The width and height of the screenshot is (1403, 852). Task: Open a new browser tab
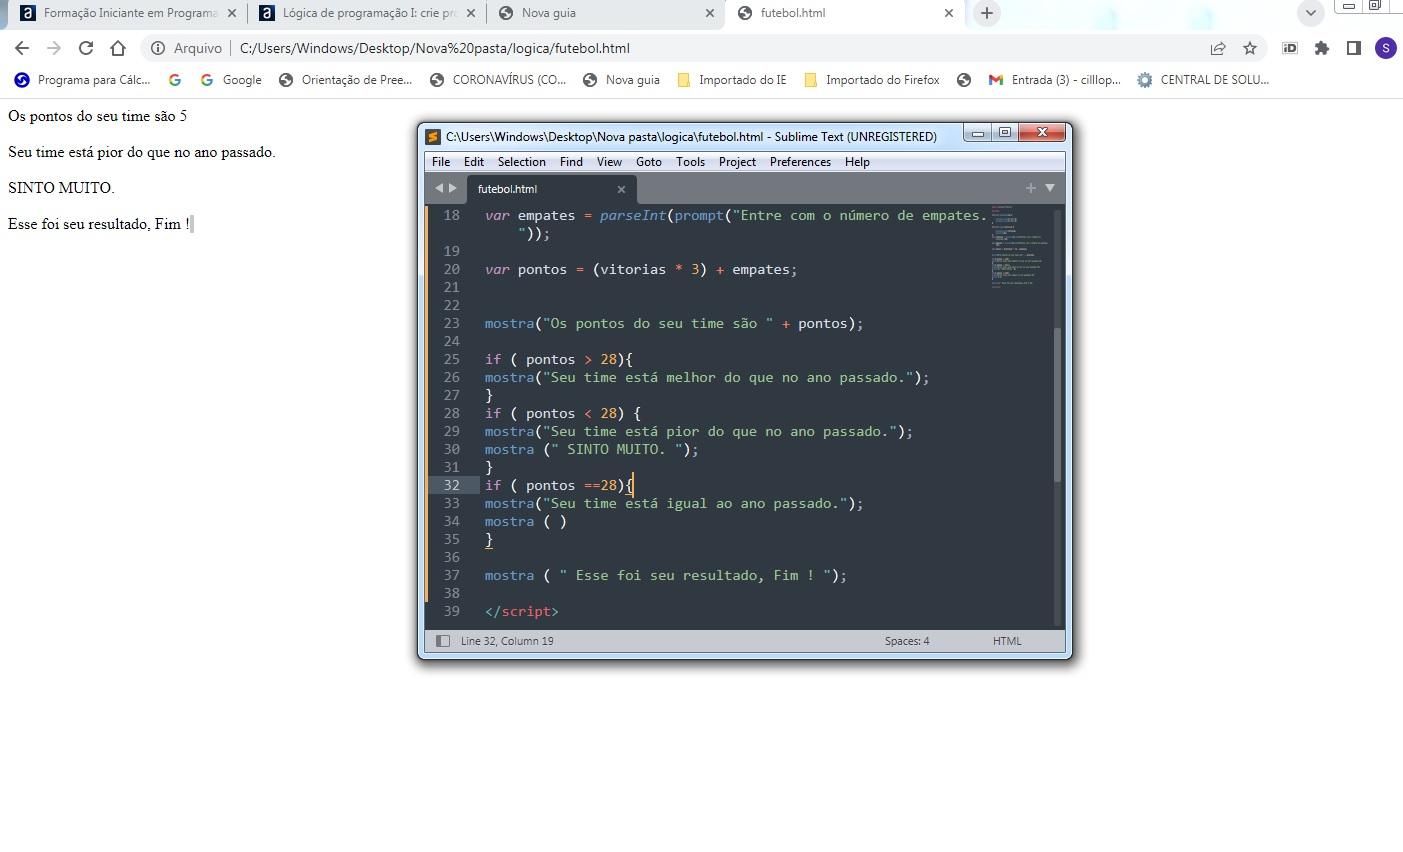(x=987, y=13)
